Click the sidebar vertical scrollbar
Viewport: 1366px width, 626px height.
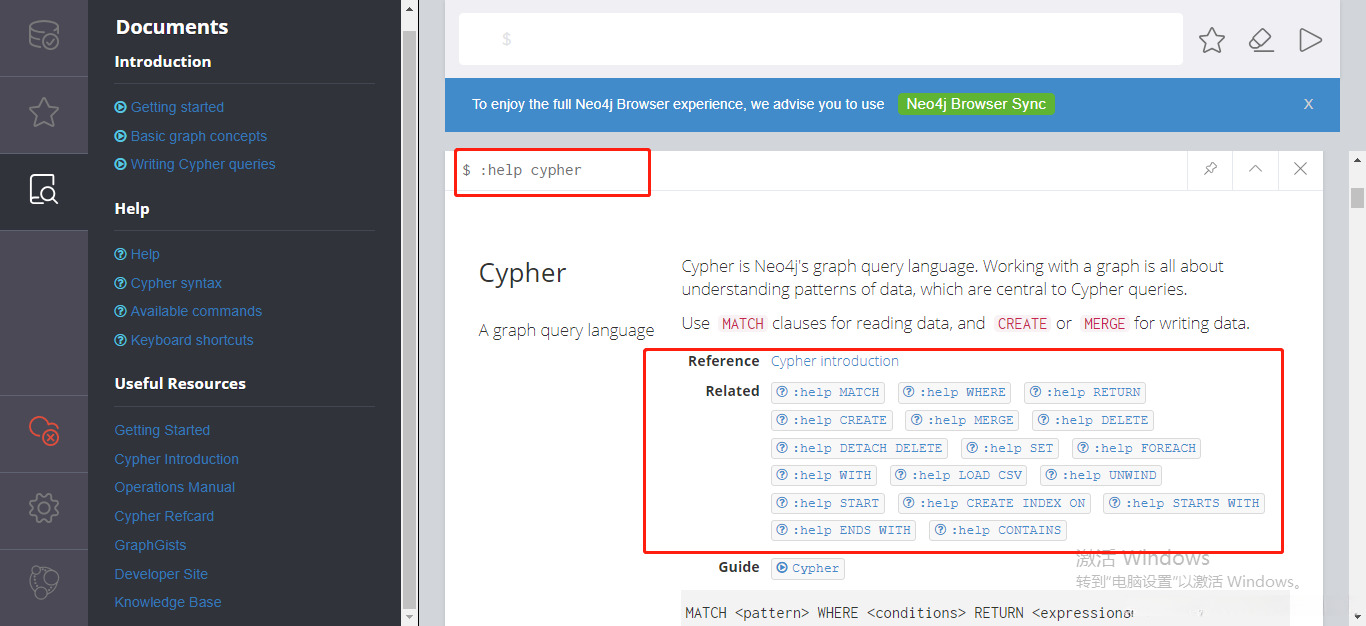409,320
